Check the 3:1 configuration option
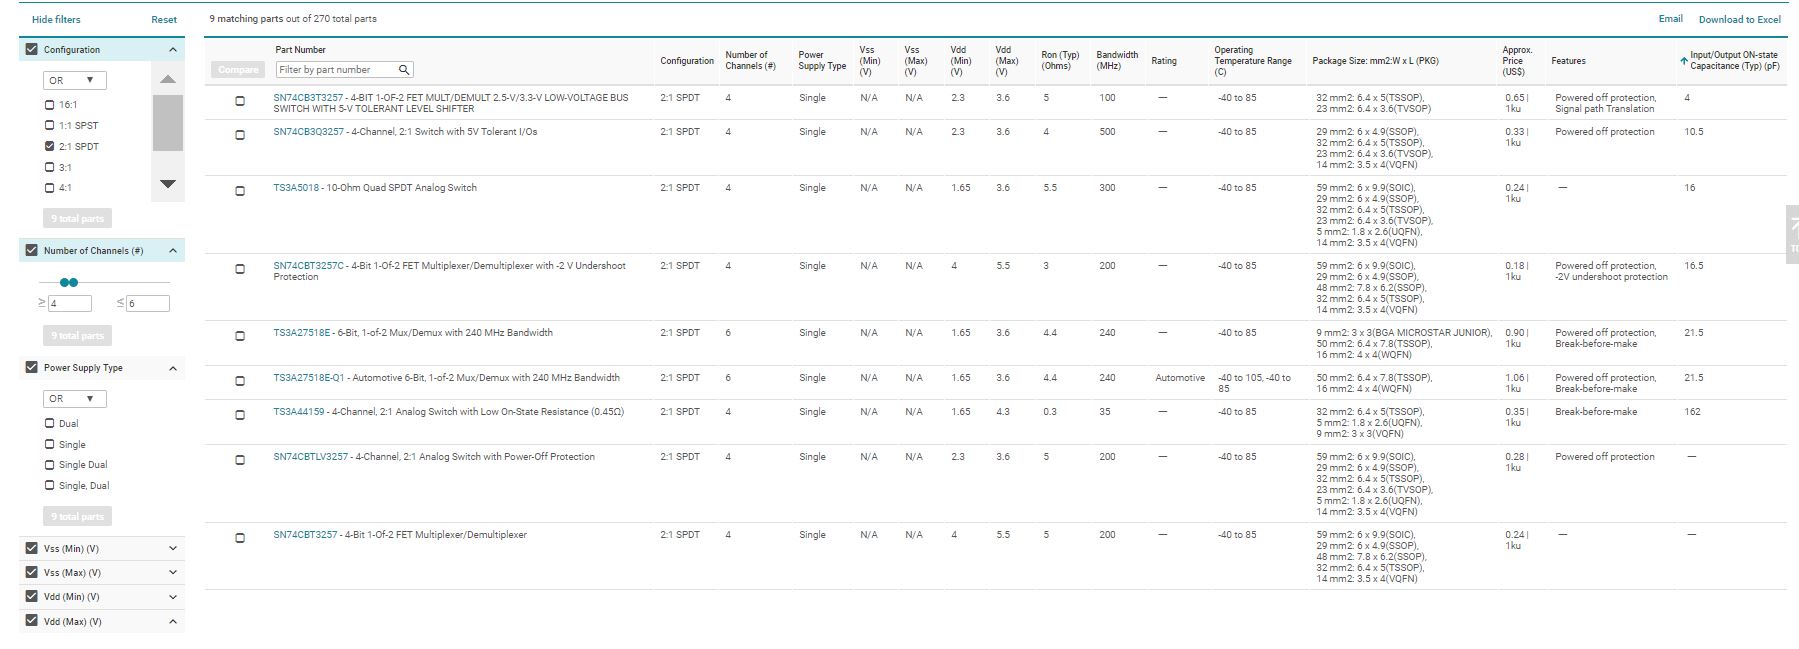1799x649 pixels. point(50,167)
